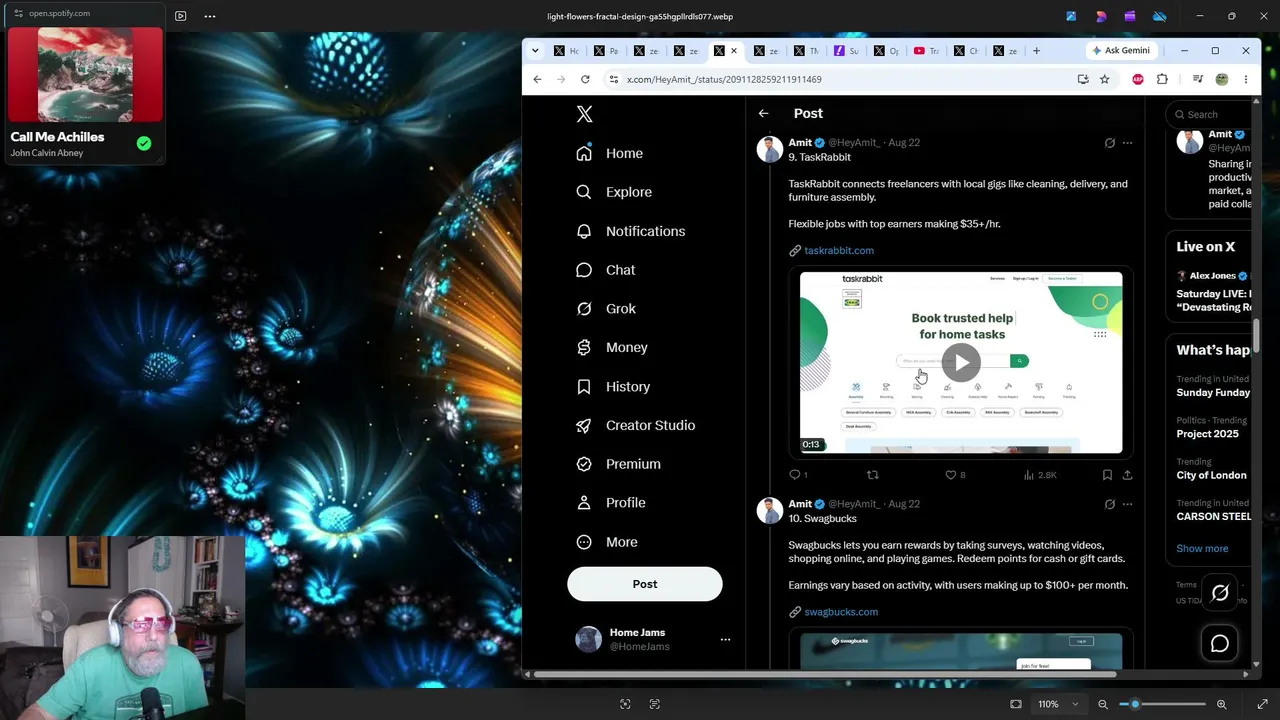The width and height of the screenshot is (1280, 720).
Task: Like the TaskRabbit post
Action: click(951, 475)
